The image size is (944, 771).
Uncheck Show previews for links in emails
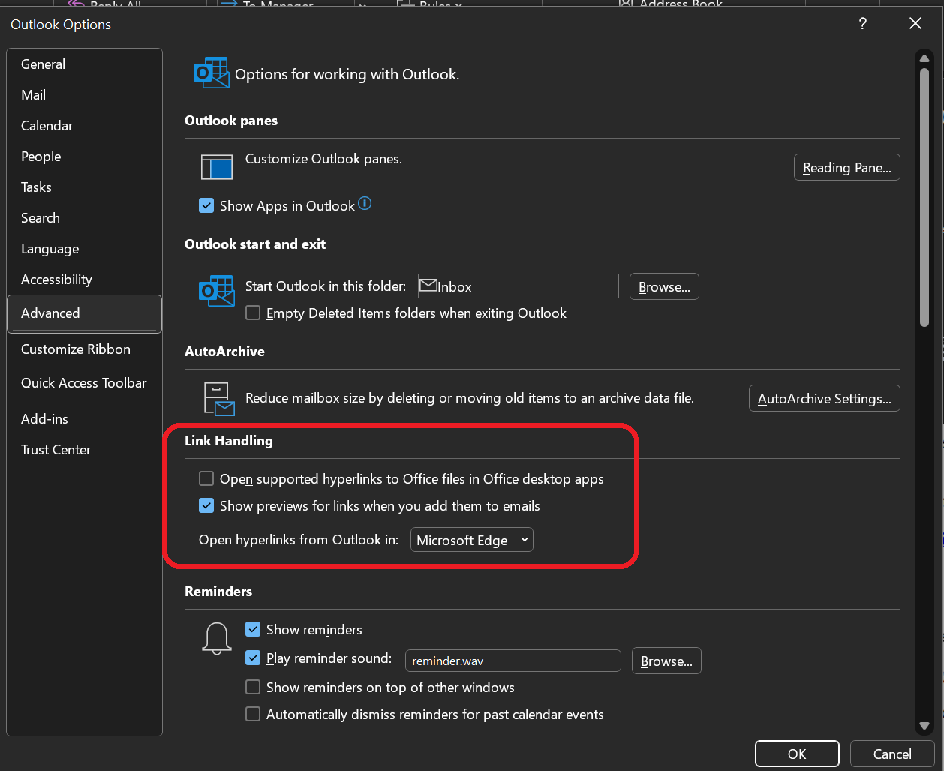pyautogui.click(x=206, y=506)
